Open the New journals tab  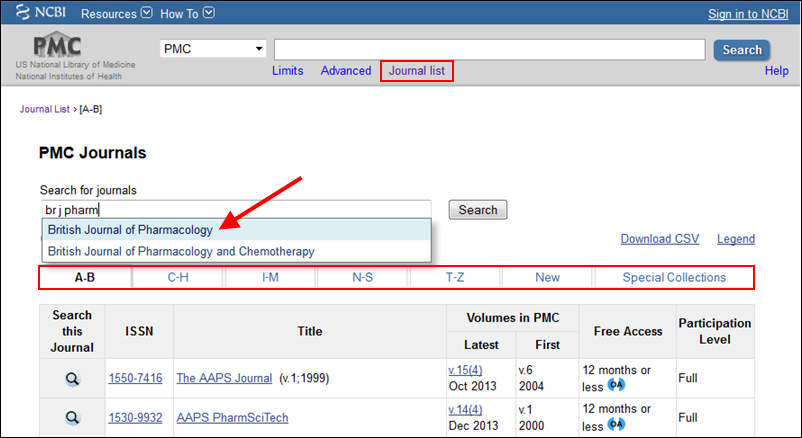click(547, 277)
